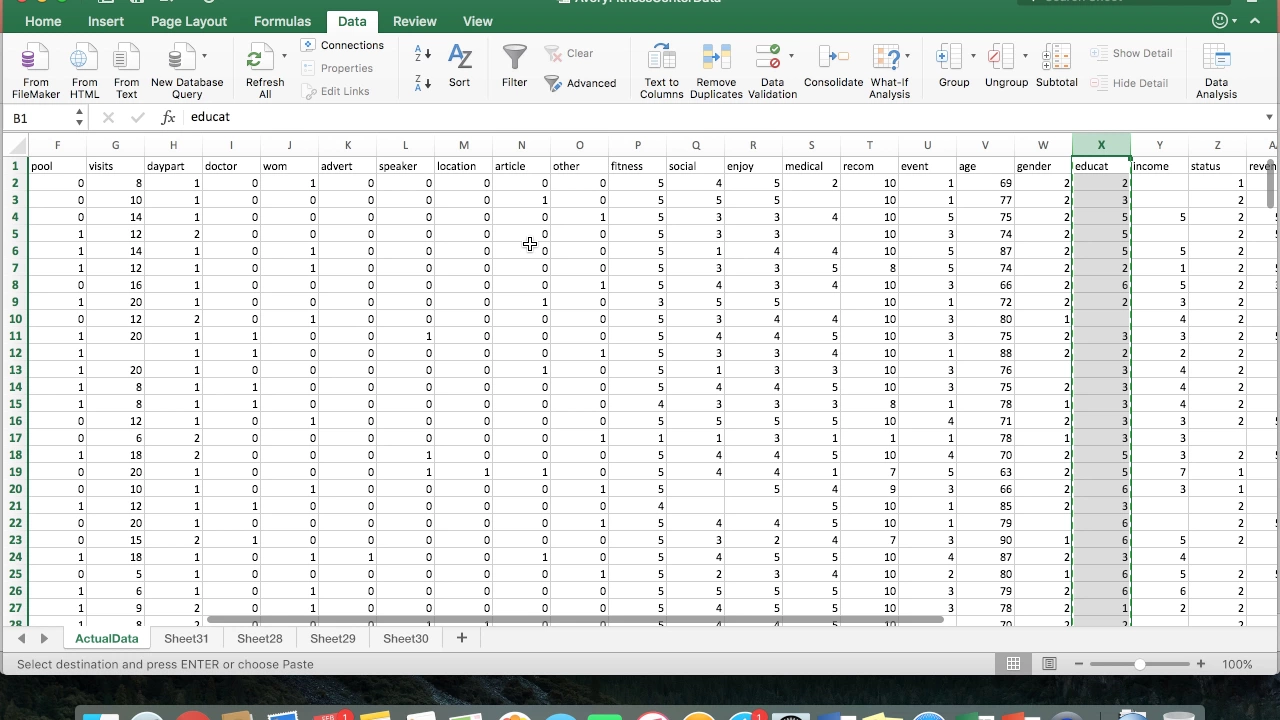Zoom out with minus button
The width and height of the screenshot is (1280, 720).
(x=1078, y=664)
